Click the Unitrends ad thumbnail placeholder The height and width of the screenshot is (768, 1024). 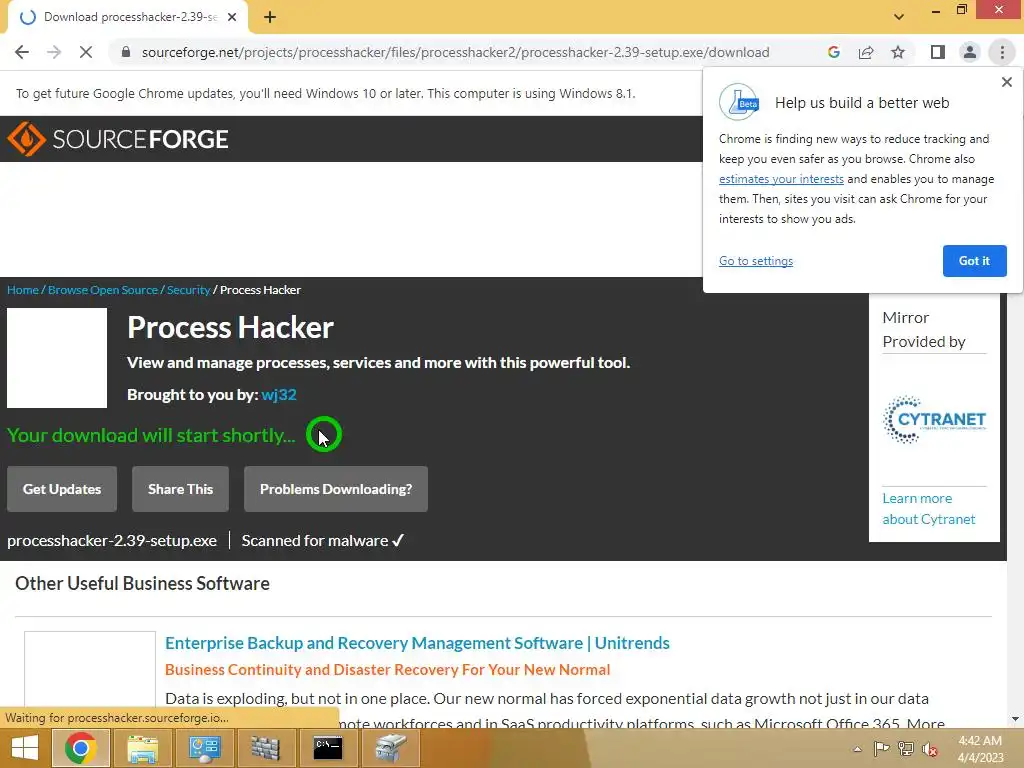click(x=90, y=669)
